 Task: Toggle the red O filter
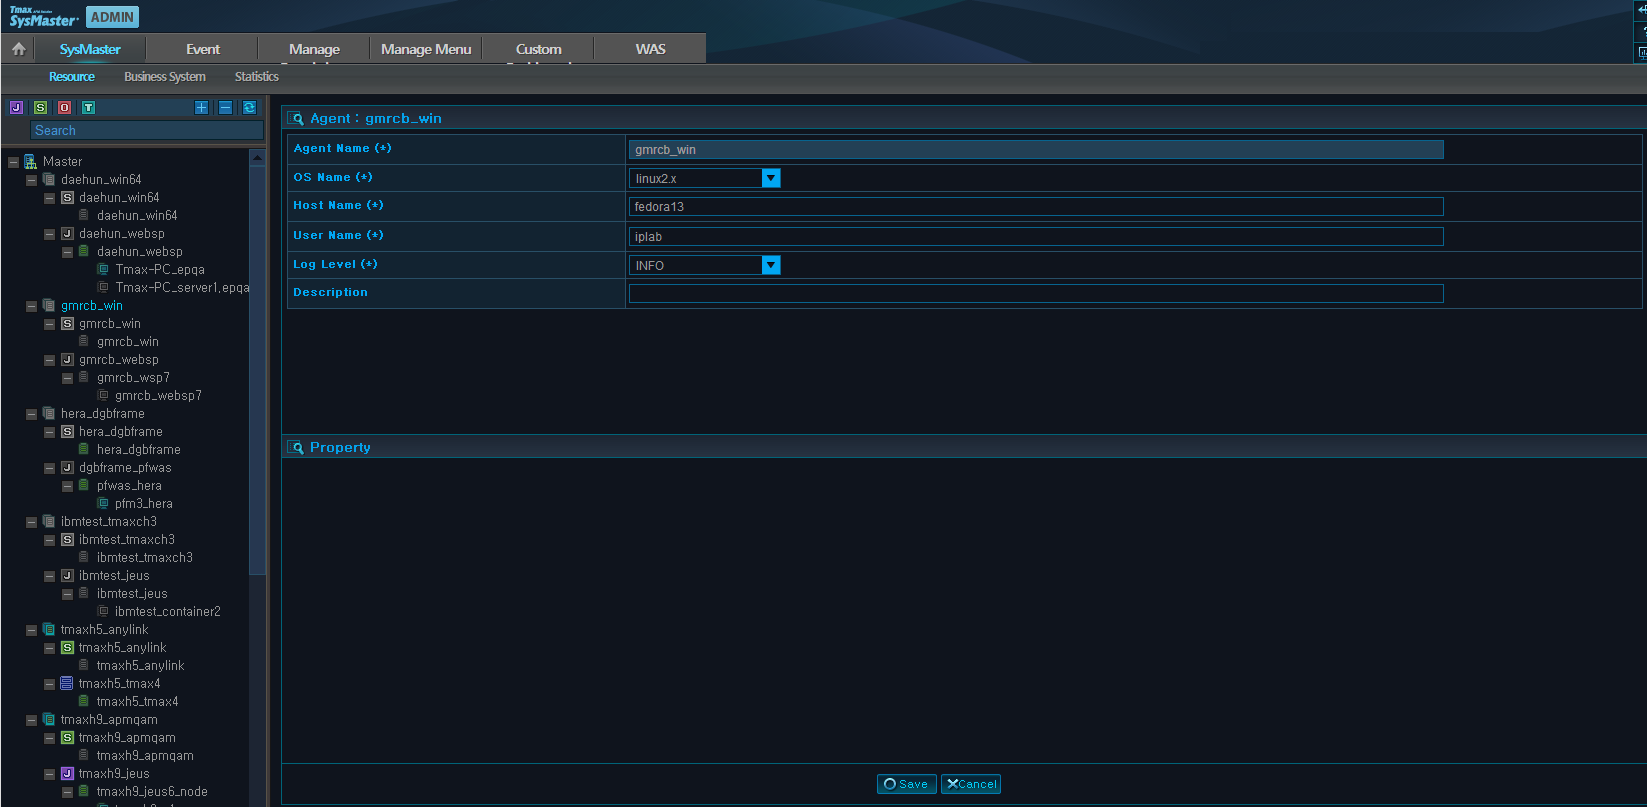(64, 108)
